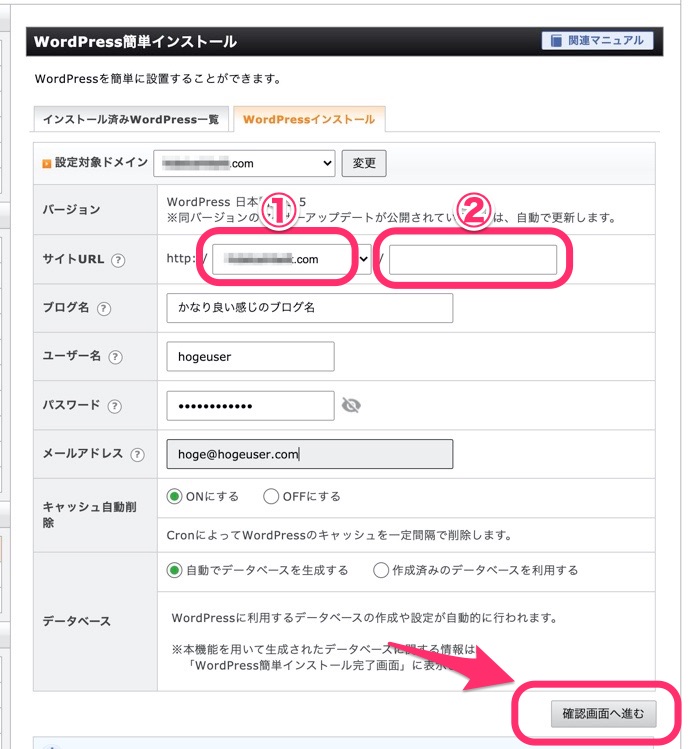Click the メールアドレス input field
700x749 pixels.
(310, 454)
